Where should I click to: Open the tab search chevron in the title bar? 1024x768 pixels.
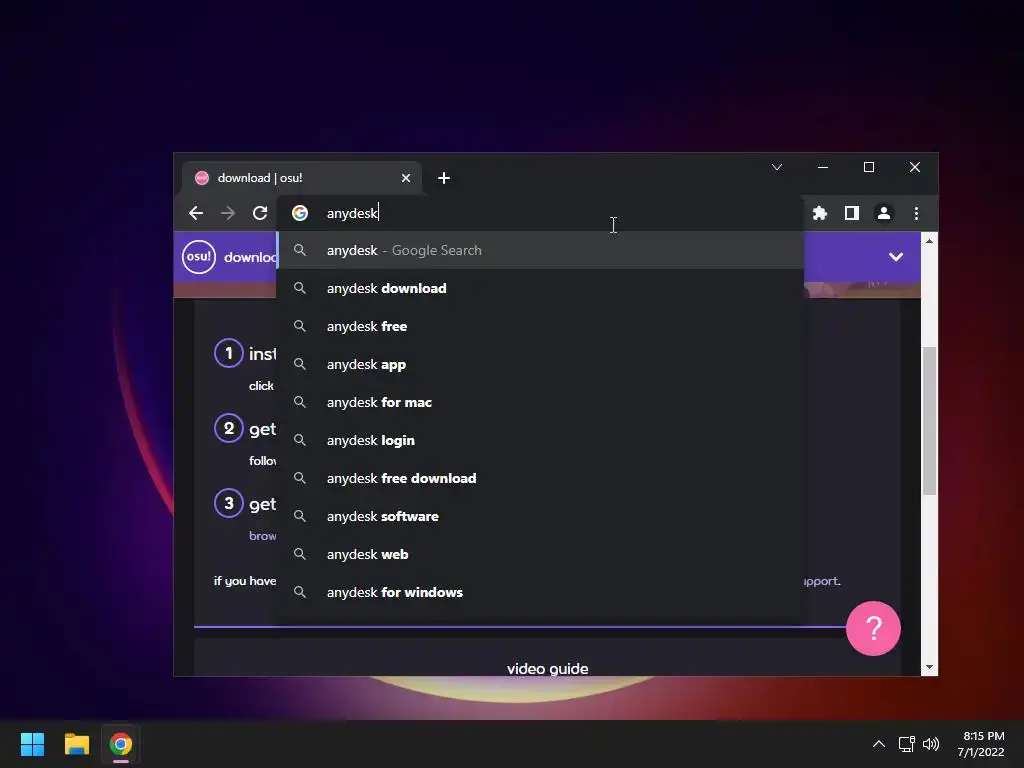(x=776, y=167)
